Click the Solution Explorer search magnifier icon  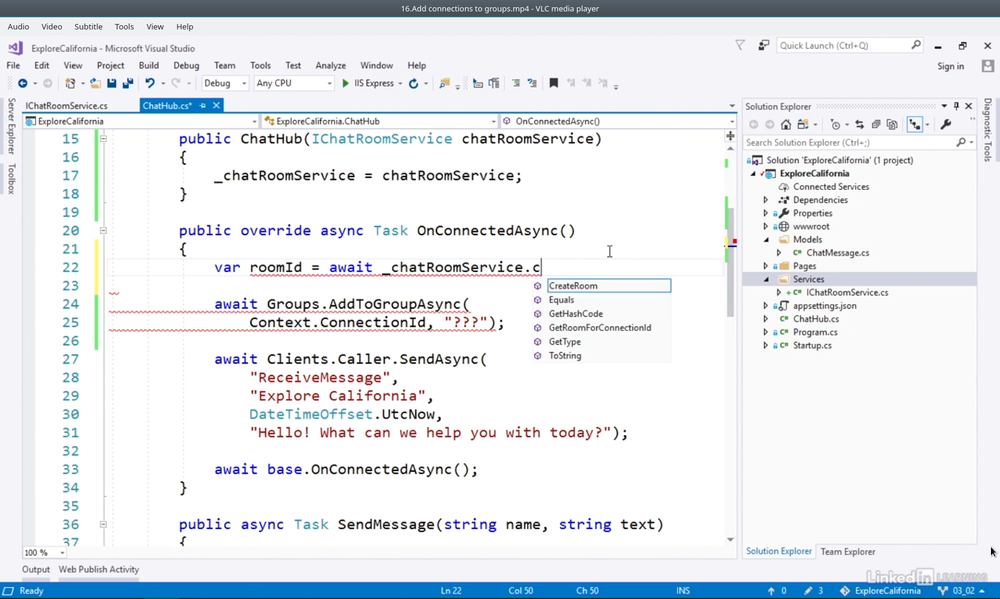point(961,142)
